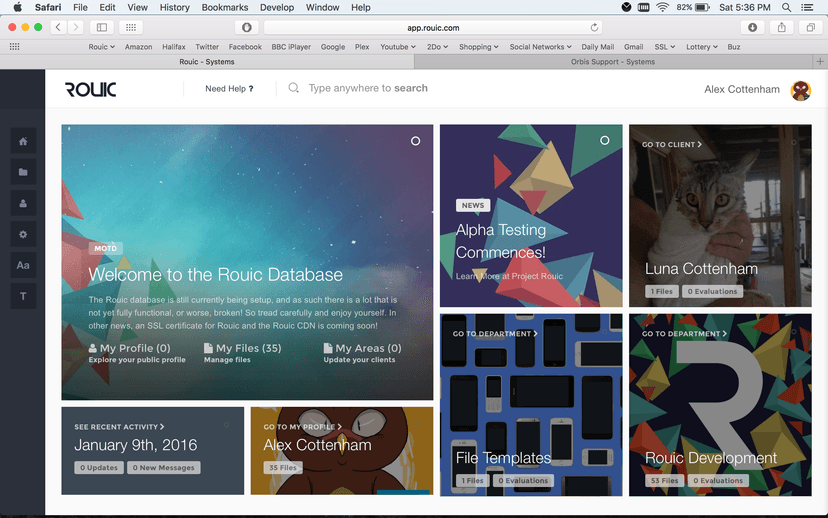Open the Gmail bookmark
The height and width of the screenshot is (518, 828).
click(633, 47)
